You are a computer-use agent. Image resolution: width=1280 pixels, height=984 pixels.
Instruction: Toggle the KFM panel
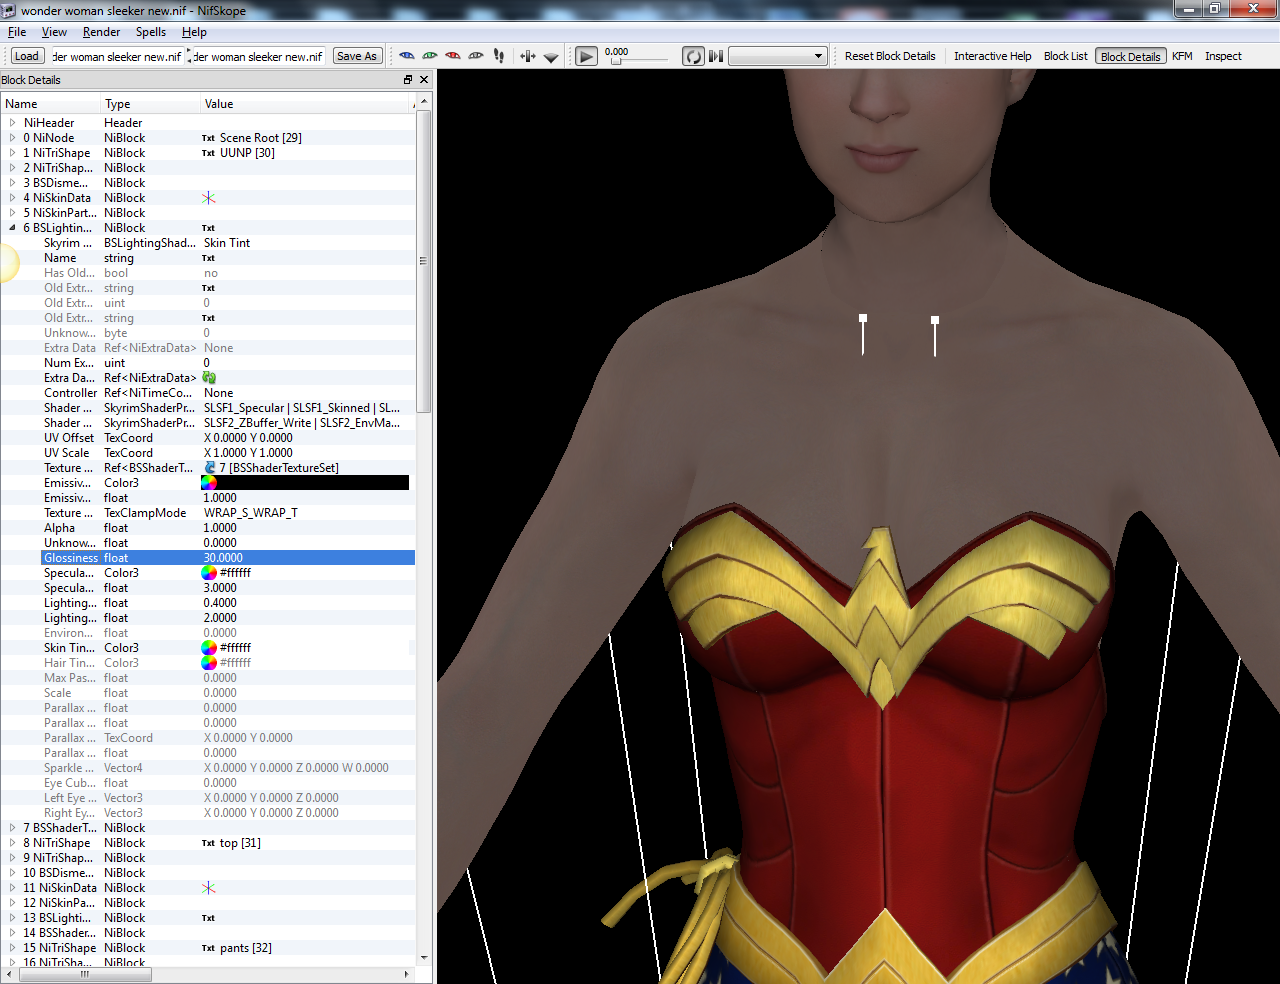point(1182,56)
